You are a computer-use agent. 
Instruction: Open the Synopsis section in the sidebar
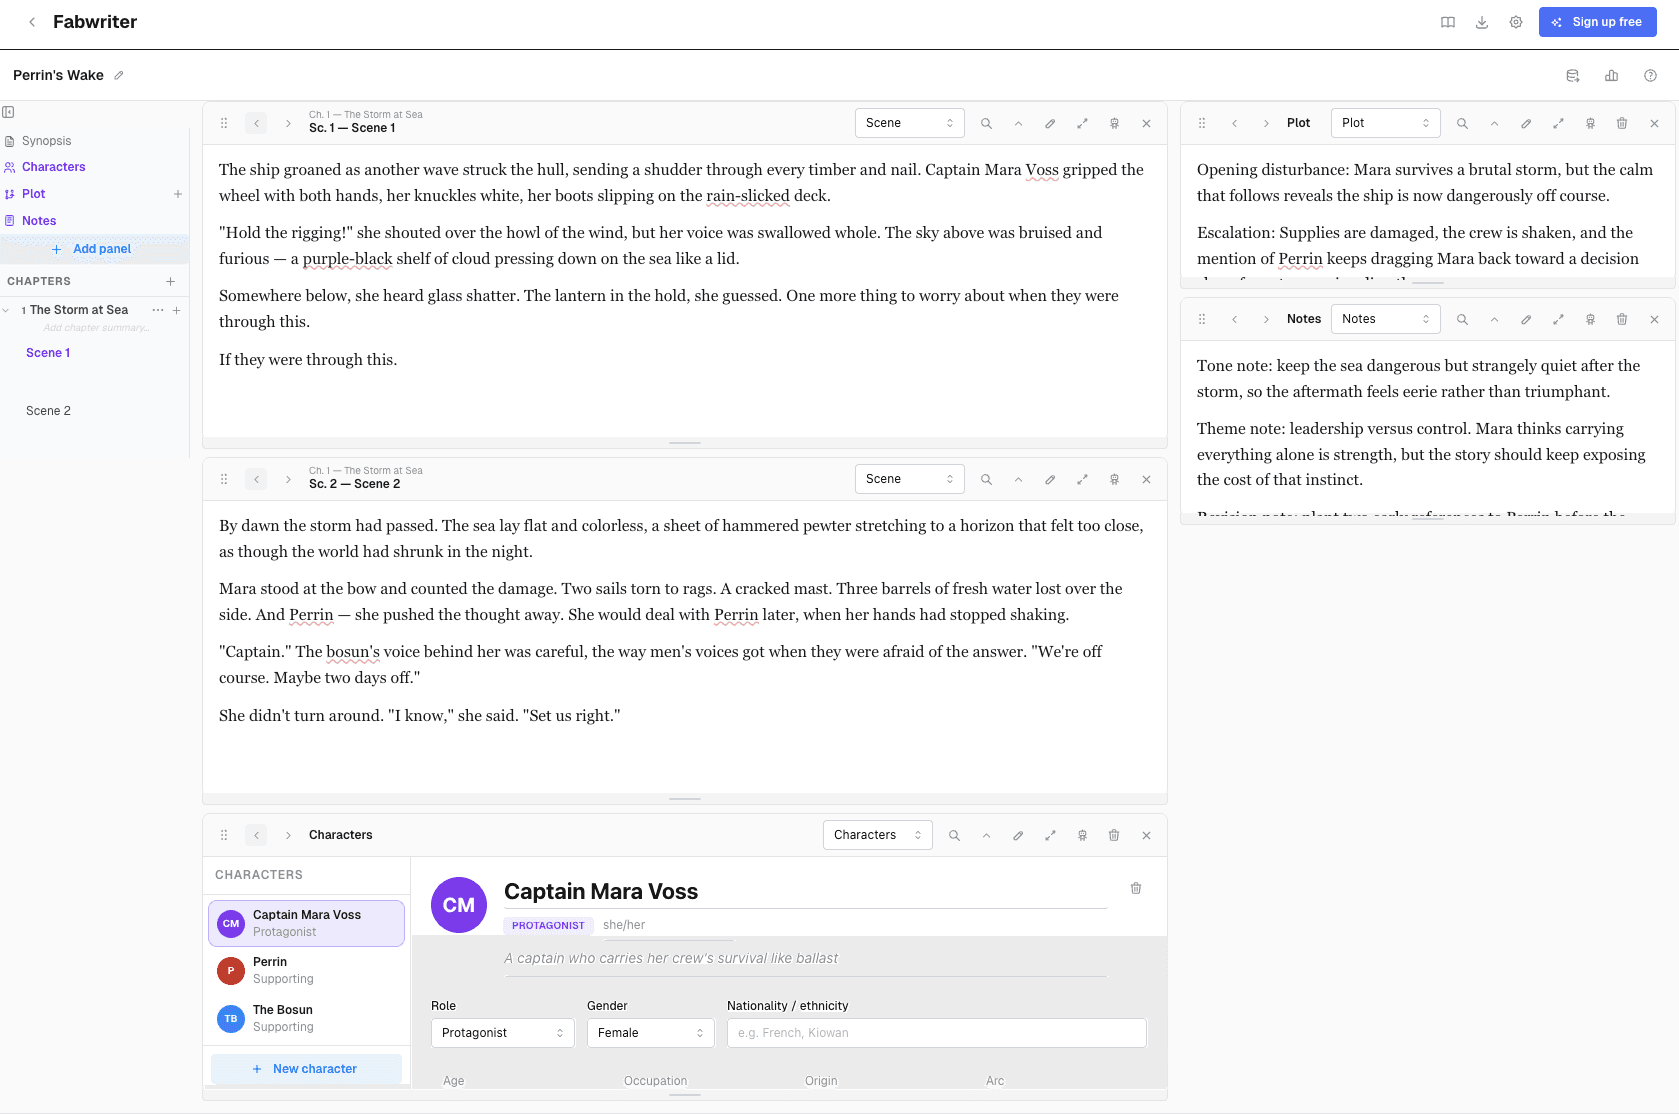[46, 140]
